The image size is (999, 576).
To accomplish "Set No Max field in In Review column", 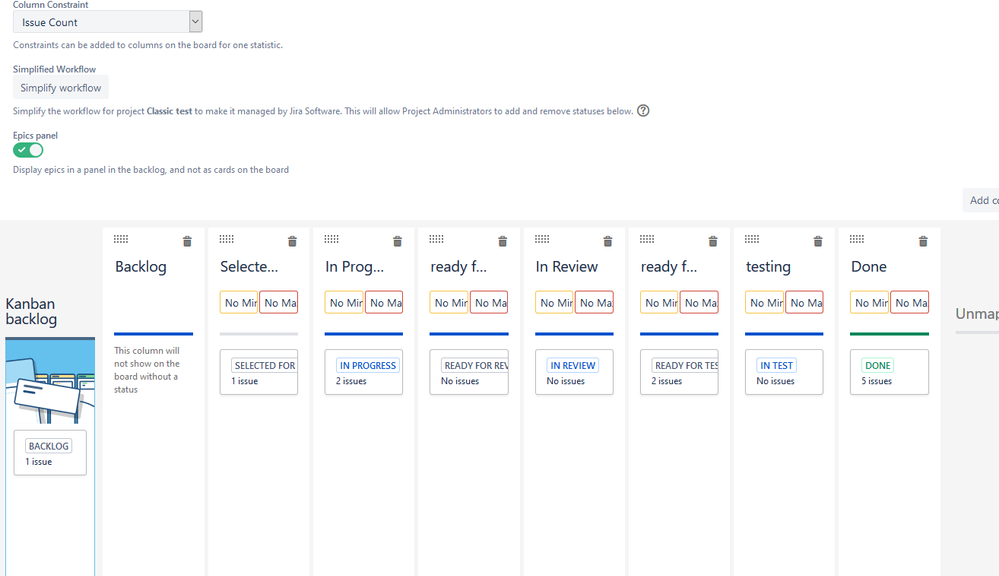I will 594,303.
